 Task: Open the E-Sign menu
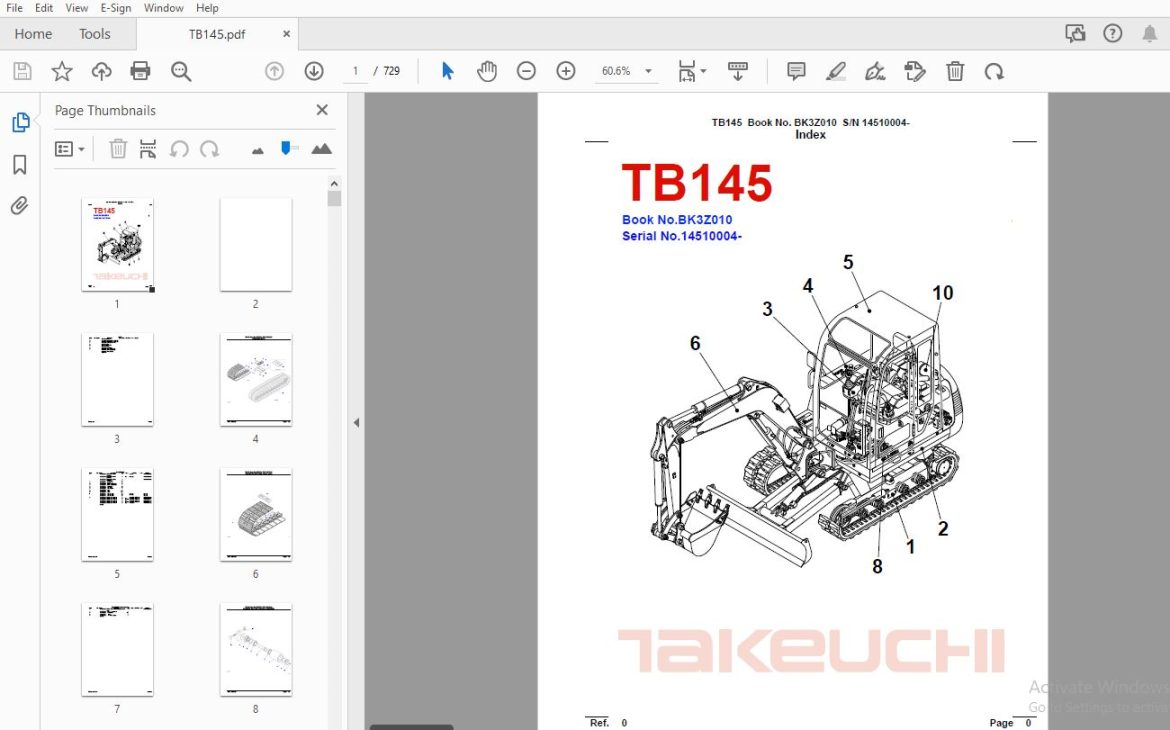116,8
